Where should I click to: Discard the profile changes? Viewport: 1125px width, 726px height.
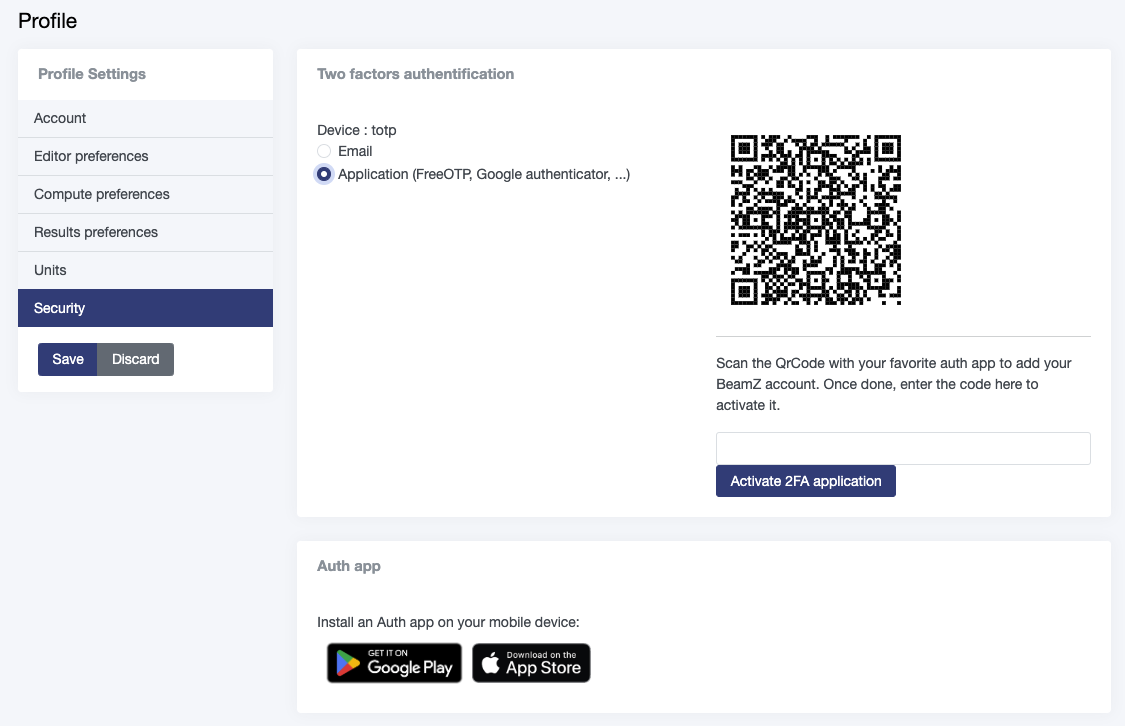[135, 359]
